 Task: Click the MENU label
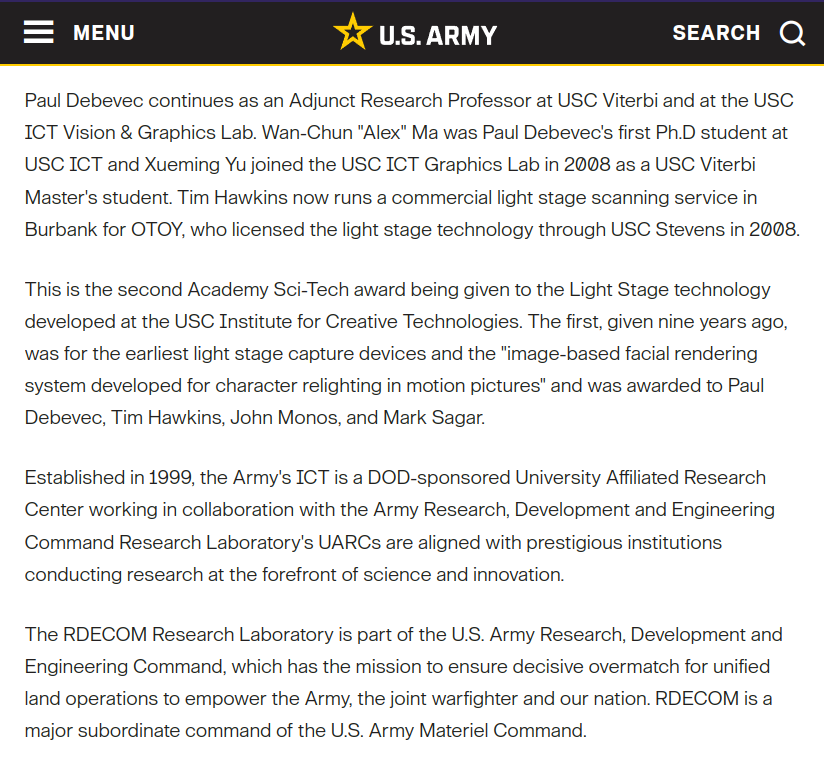[104, 33]
